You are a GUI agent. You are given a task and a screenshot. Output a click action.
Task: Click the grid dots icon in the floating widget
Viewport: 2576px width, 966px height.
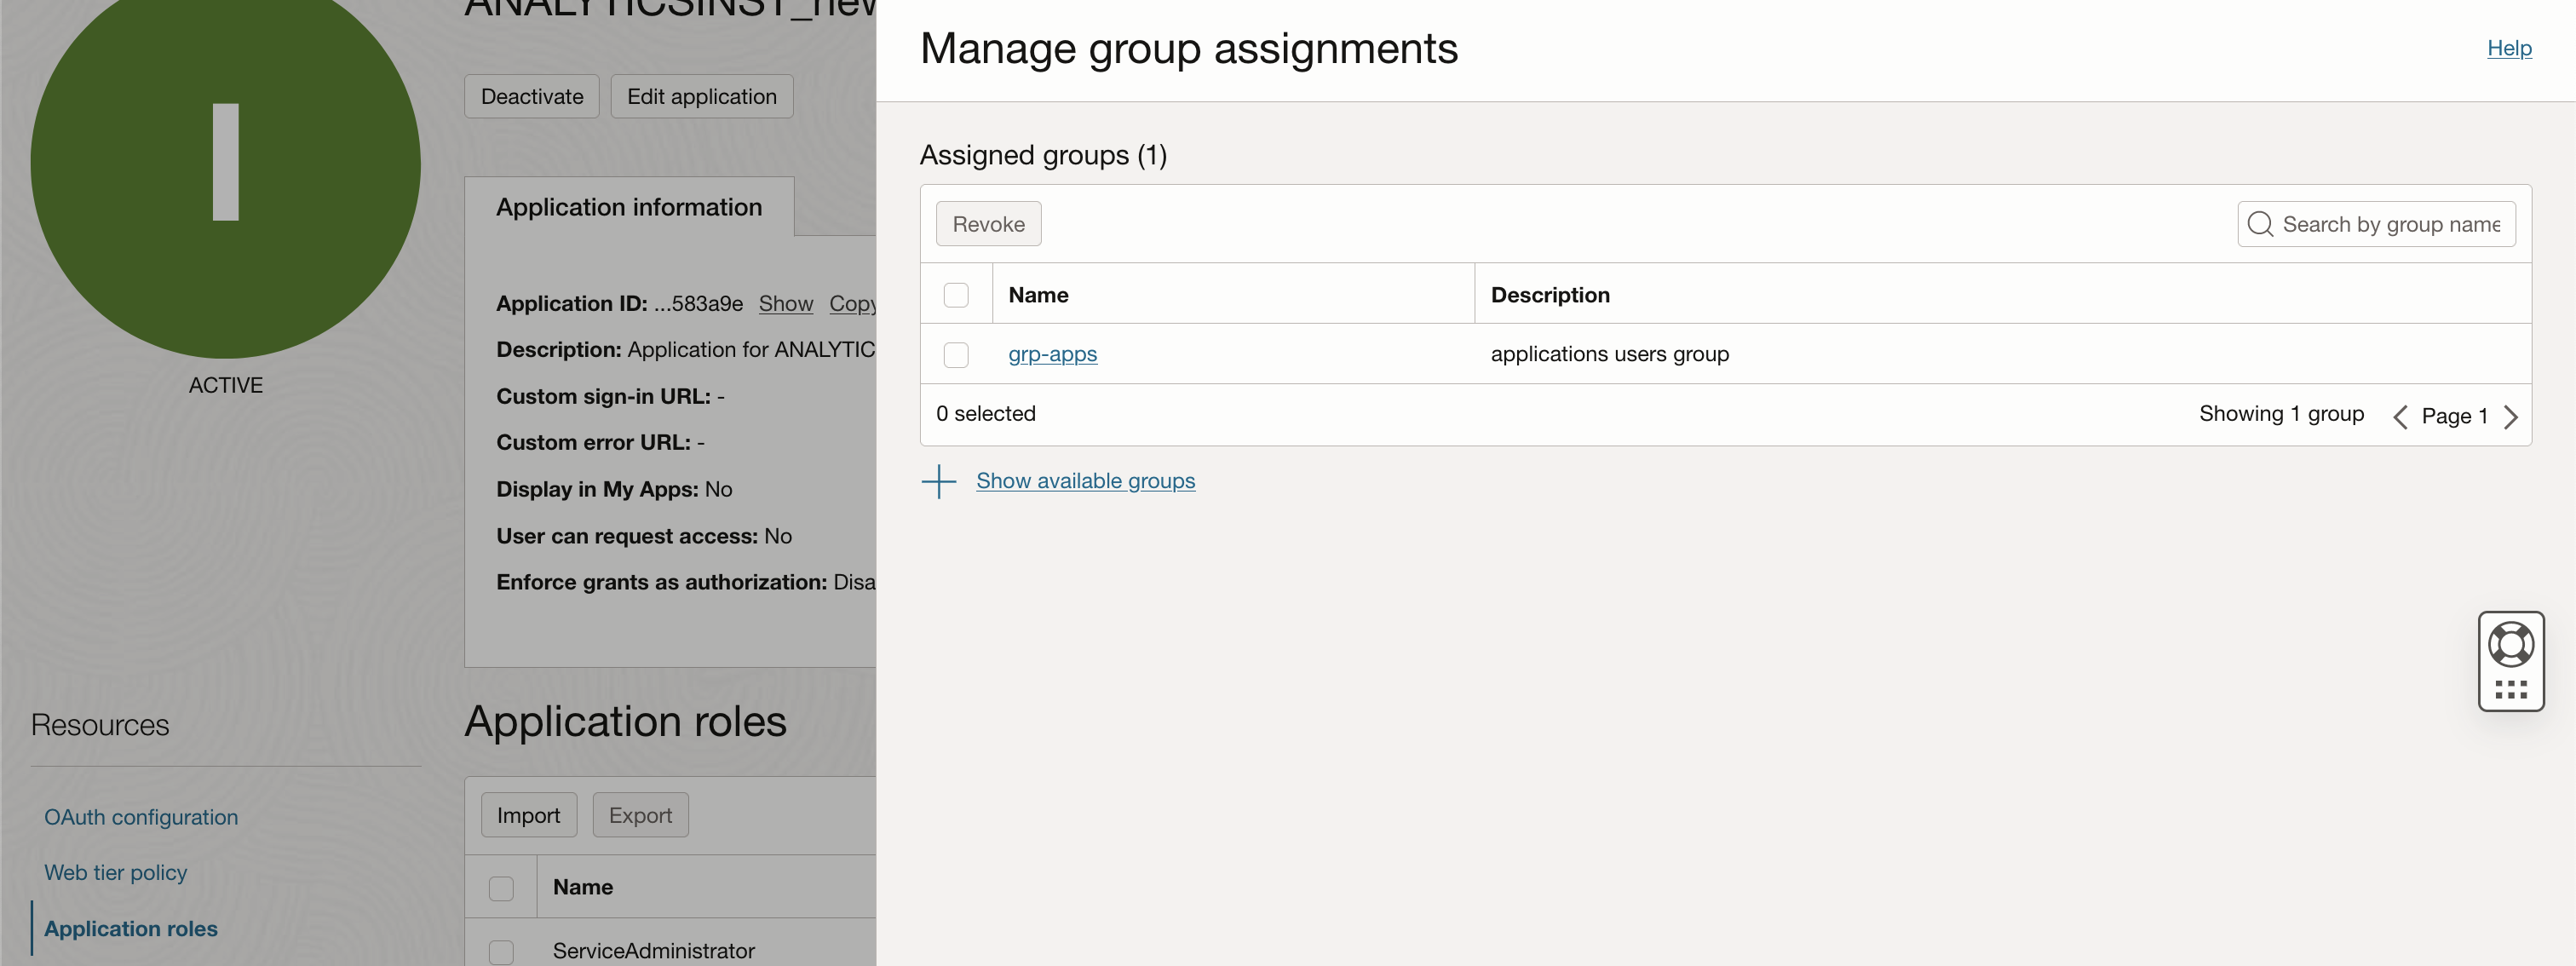(x=2512, y=688)
